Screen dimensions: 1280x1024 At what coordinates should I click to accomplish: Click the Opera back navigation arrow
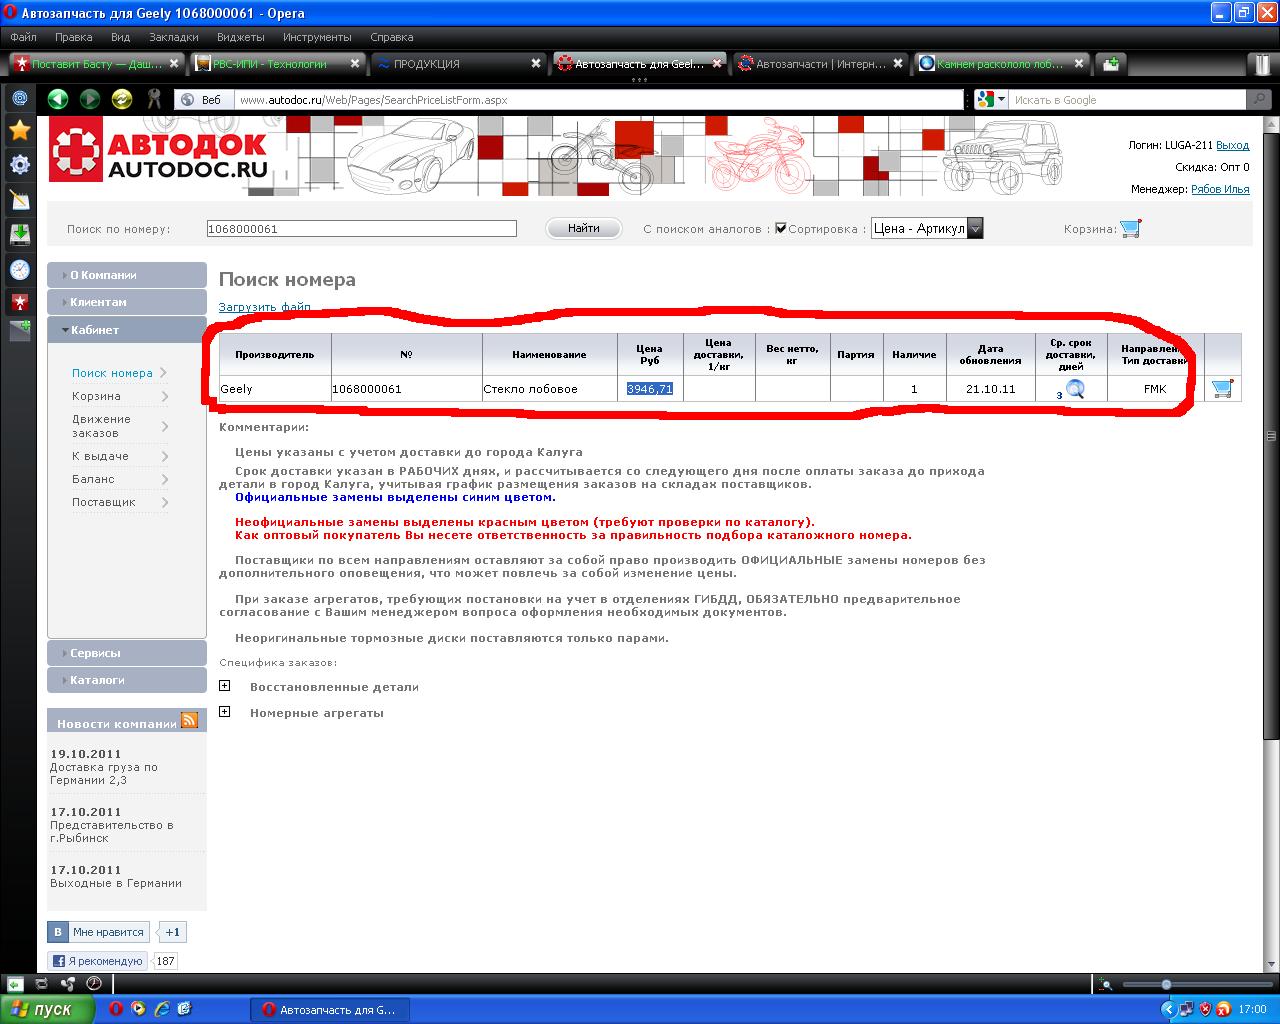[x=58, y=99]
